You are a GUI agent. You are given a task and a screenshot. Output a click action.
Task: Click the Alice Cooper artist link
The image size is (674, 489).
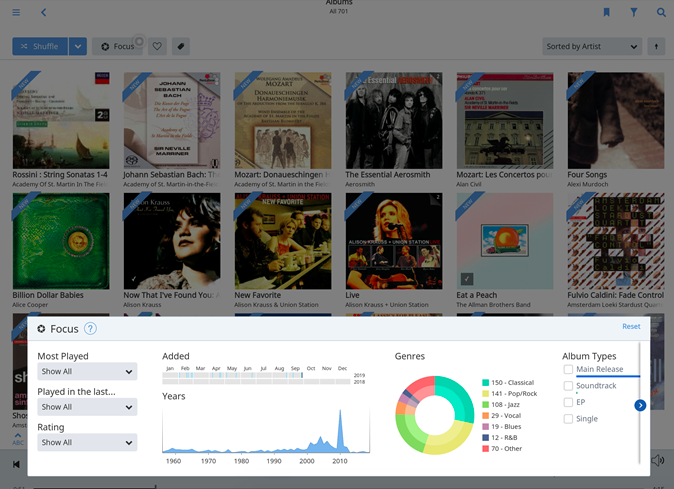tap(30, 305)
